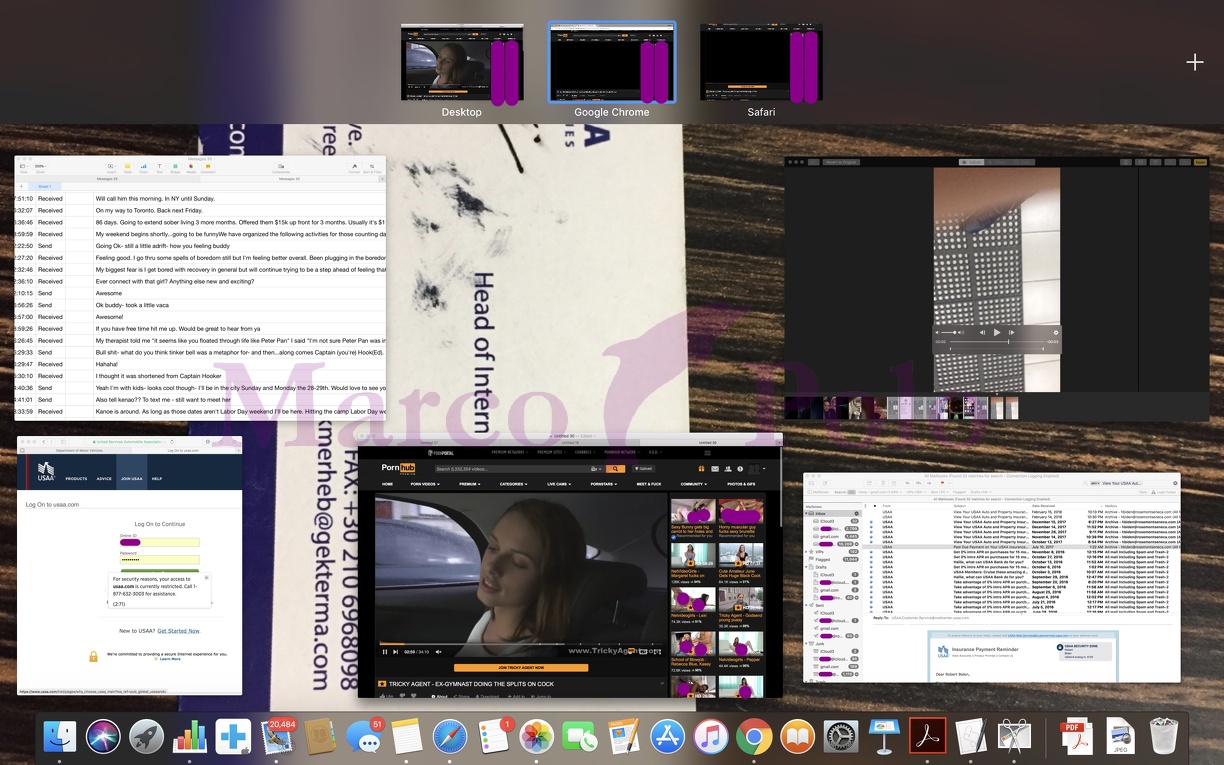Collapse Drafts mailbox group in Mail
This screenshot has height=765, width=1224.
coord(806,567)
